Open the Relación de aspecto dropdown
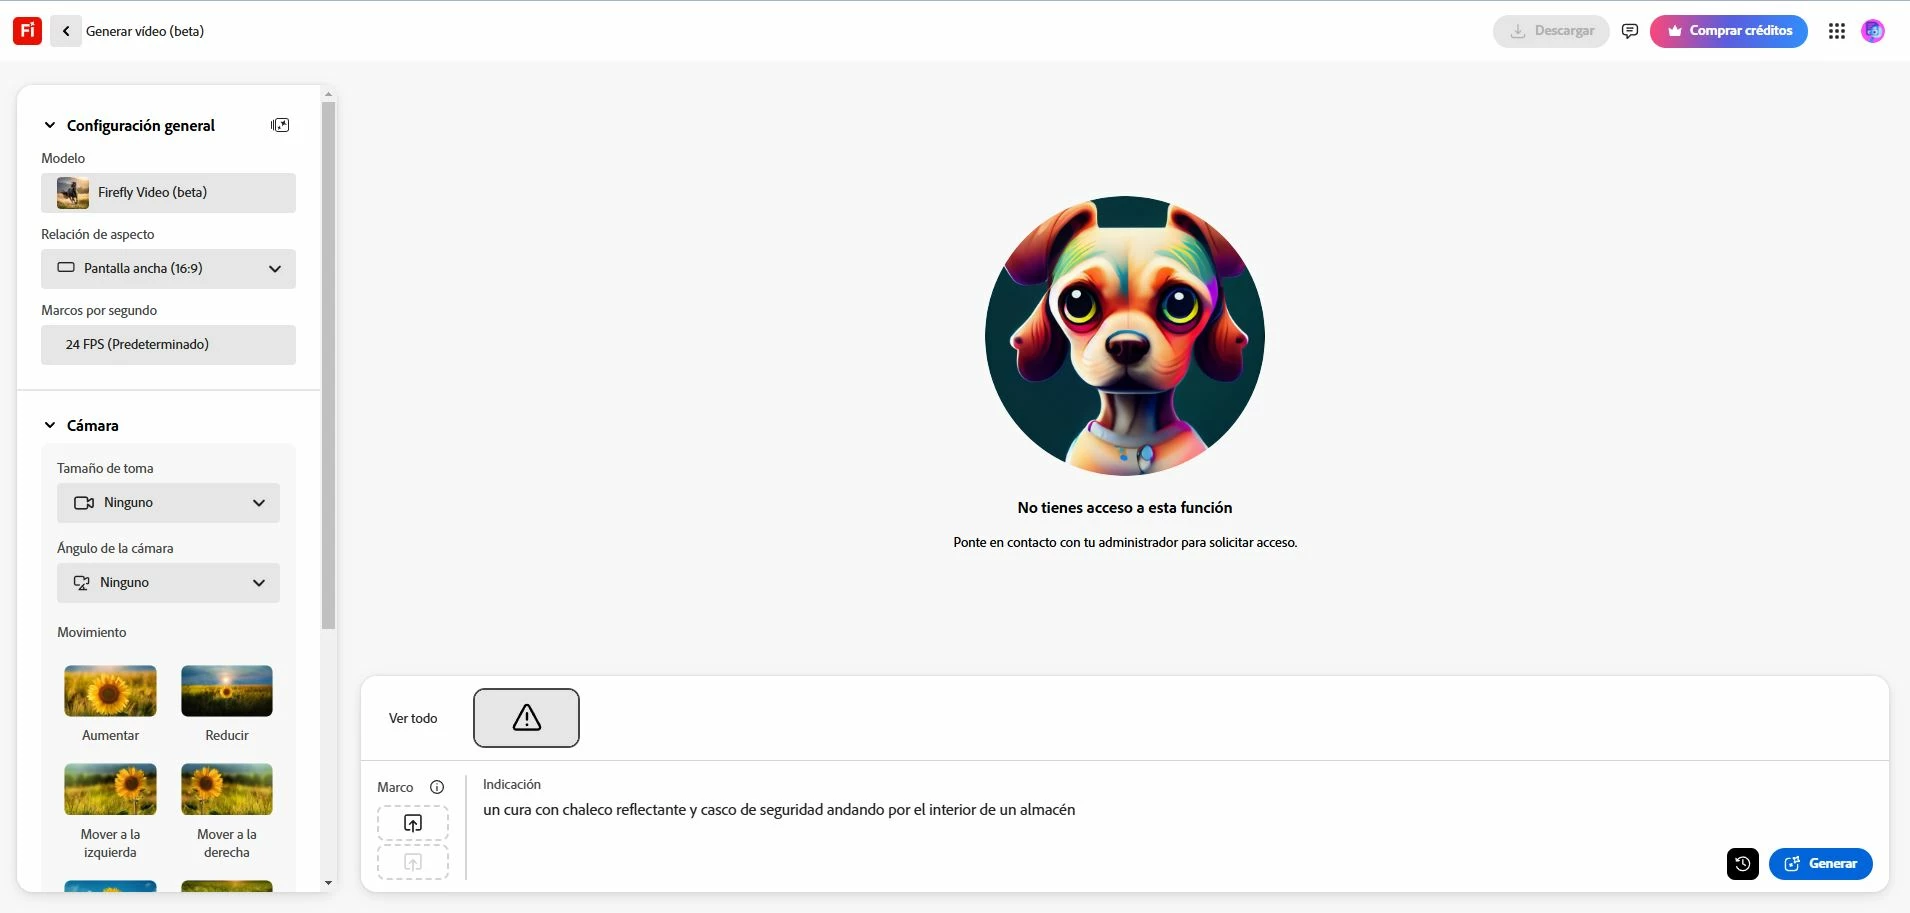The height and width of the screenshot is (913, 1910). click(168, 268)
